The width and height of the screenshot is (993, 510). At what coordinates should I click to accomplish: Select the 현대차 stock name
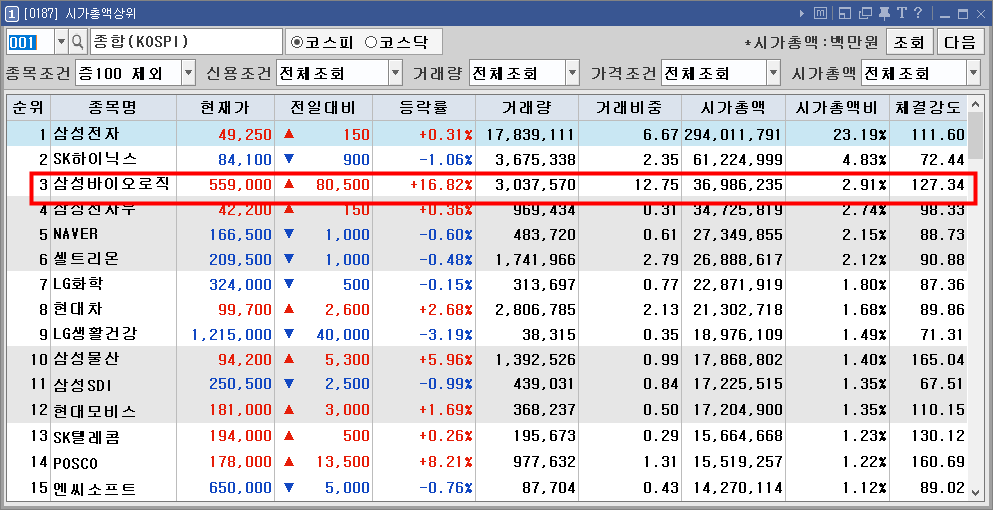[x=78, y=309]
